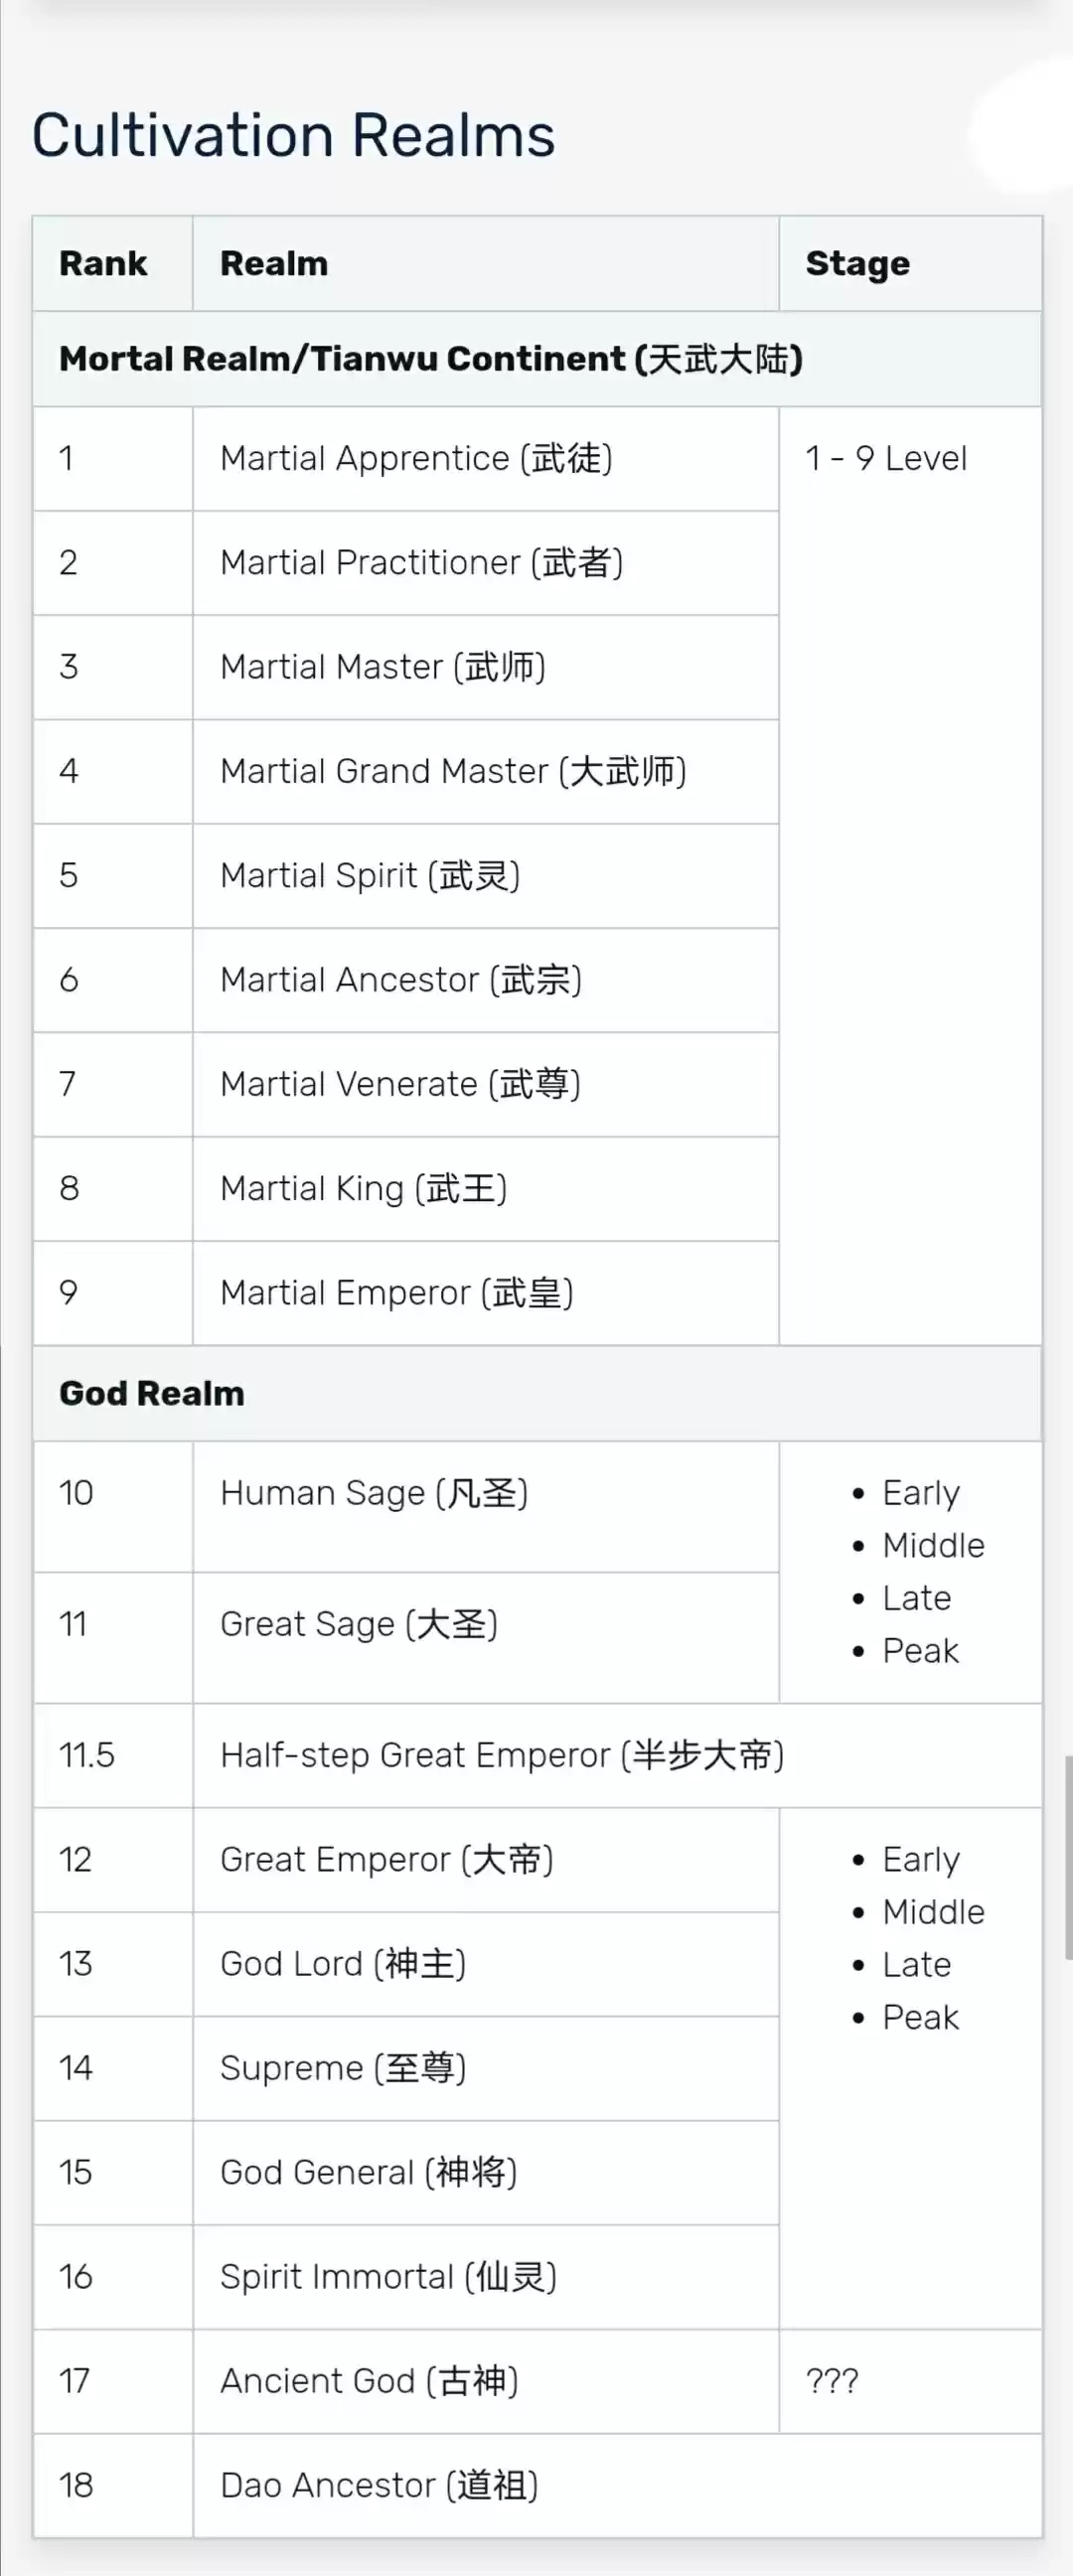Click the Realm column header

(274, 264)
